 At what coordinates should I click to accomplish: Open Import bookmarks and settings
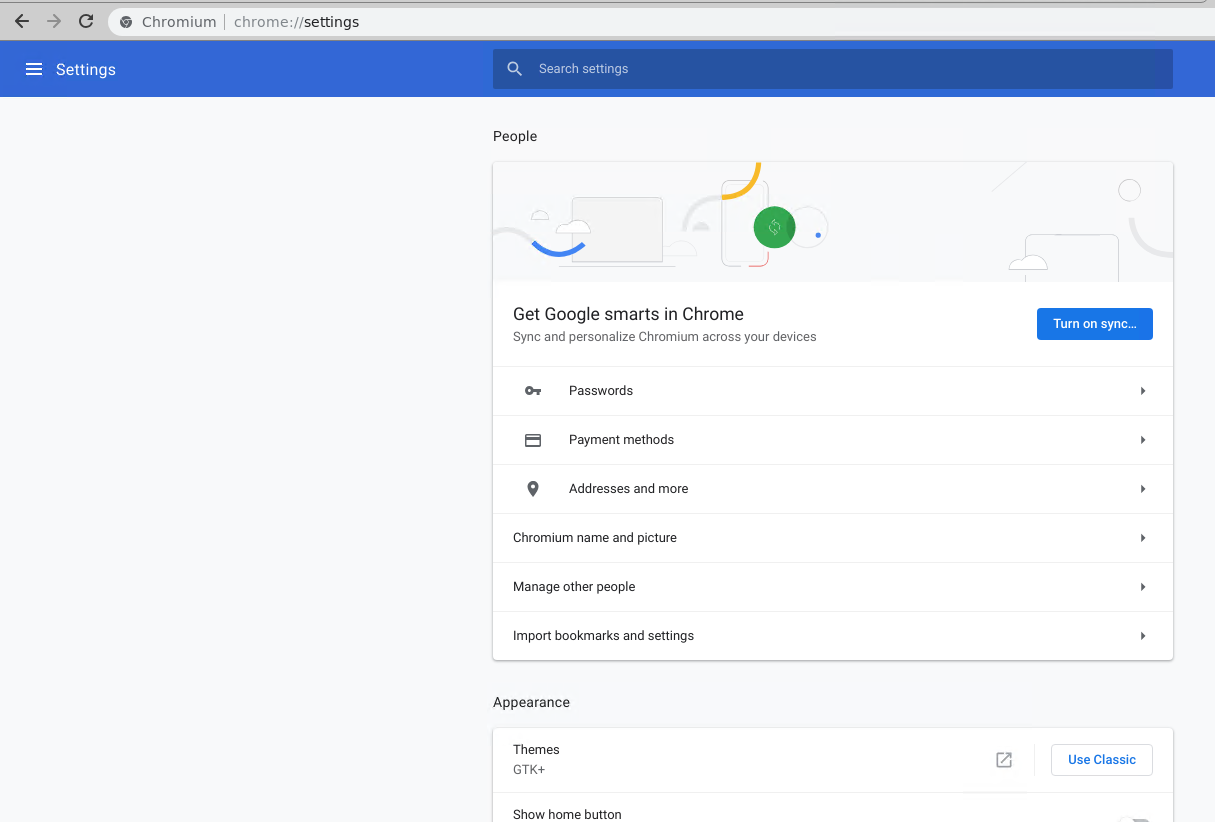833,636
